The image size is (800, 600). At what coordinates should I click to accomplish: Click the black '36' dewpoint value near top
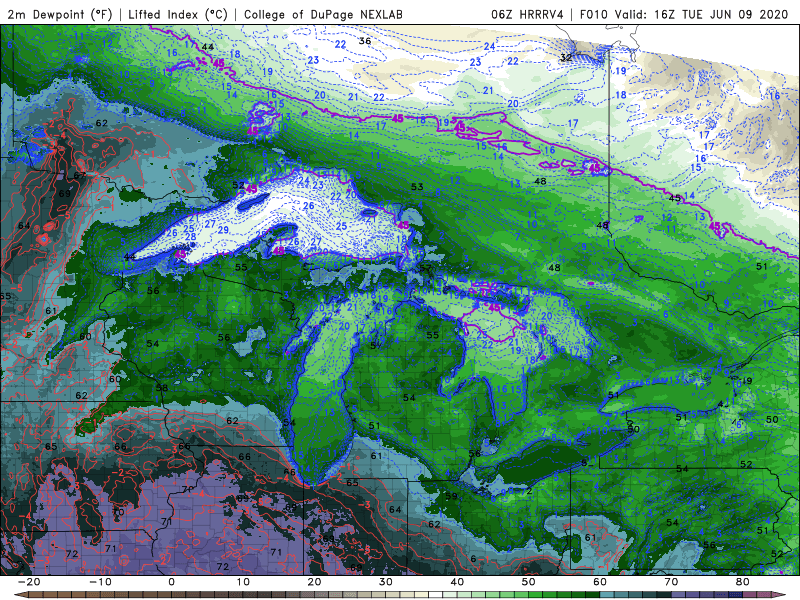coord(365,41)
